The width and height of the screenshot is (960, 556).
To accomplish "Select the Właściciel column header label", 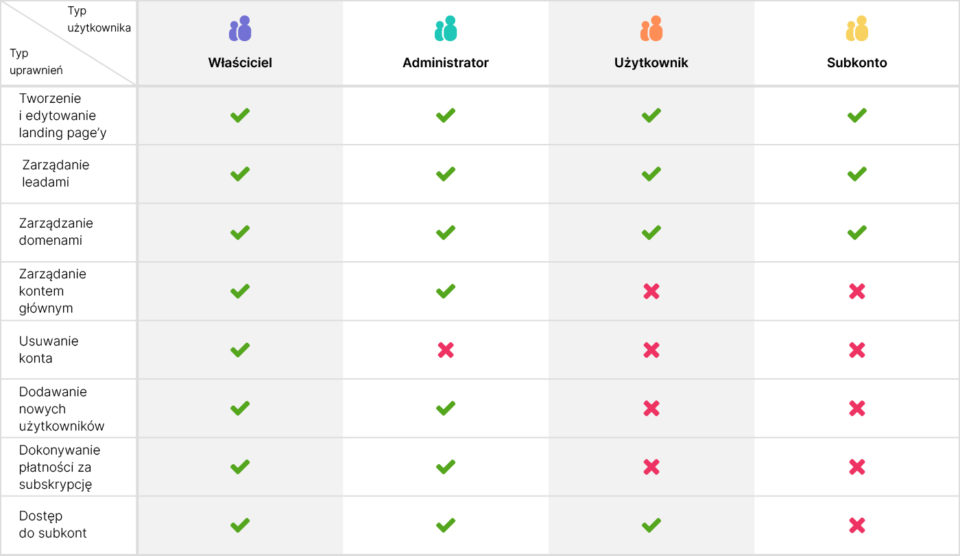I will click(x=240, y=62).
